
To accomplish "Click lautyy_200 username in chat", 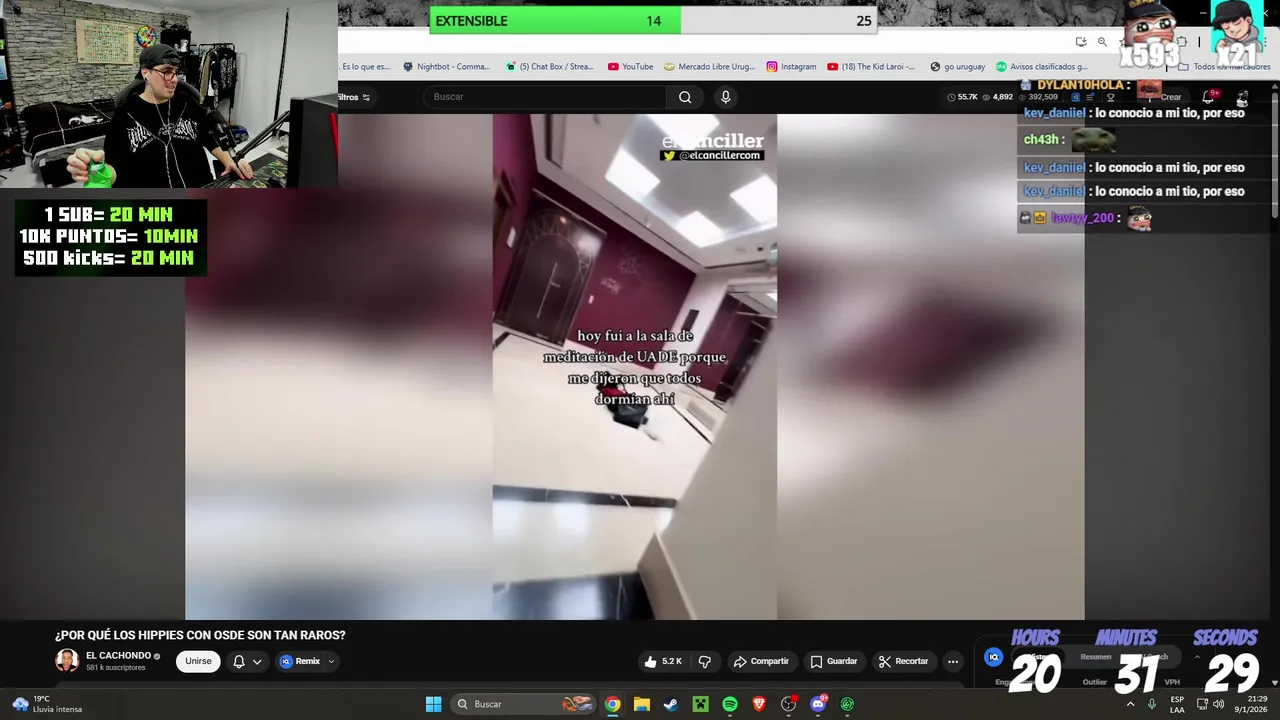I will (x=1082, y=218).
